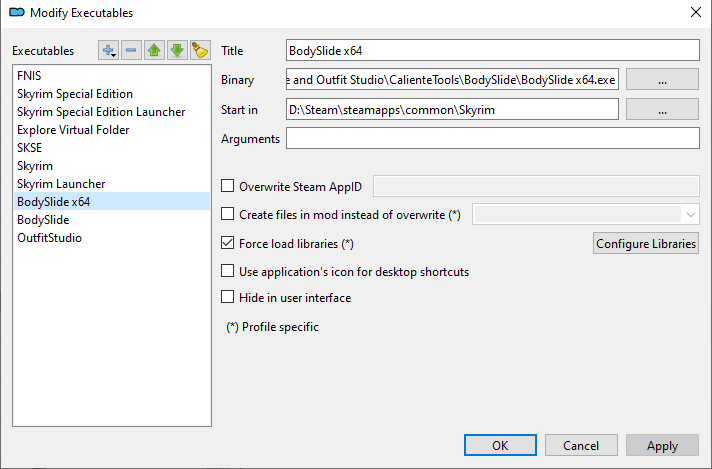Select FNIS in executables list

112,75
